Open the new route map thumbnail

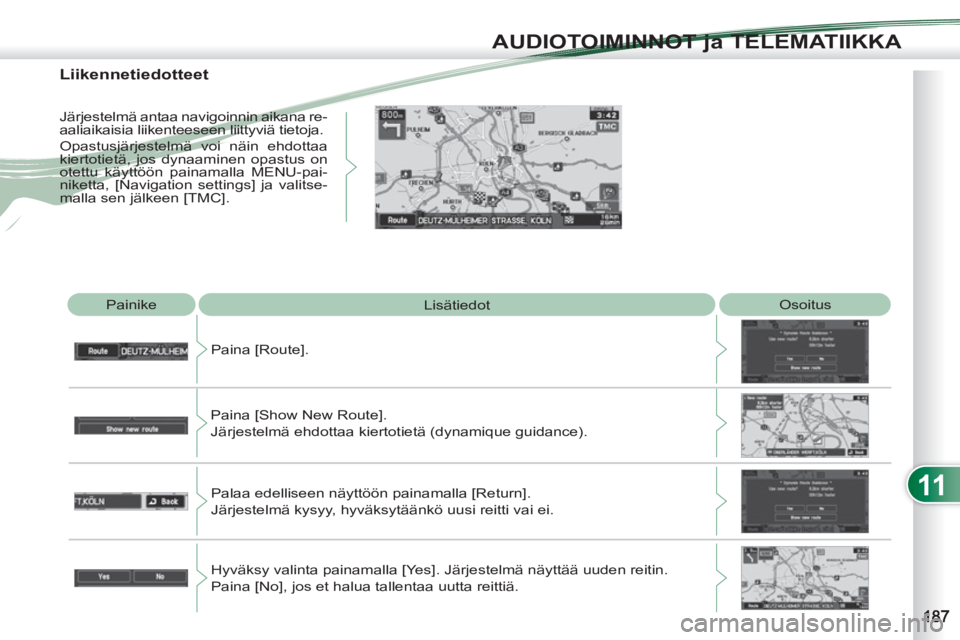804,426
